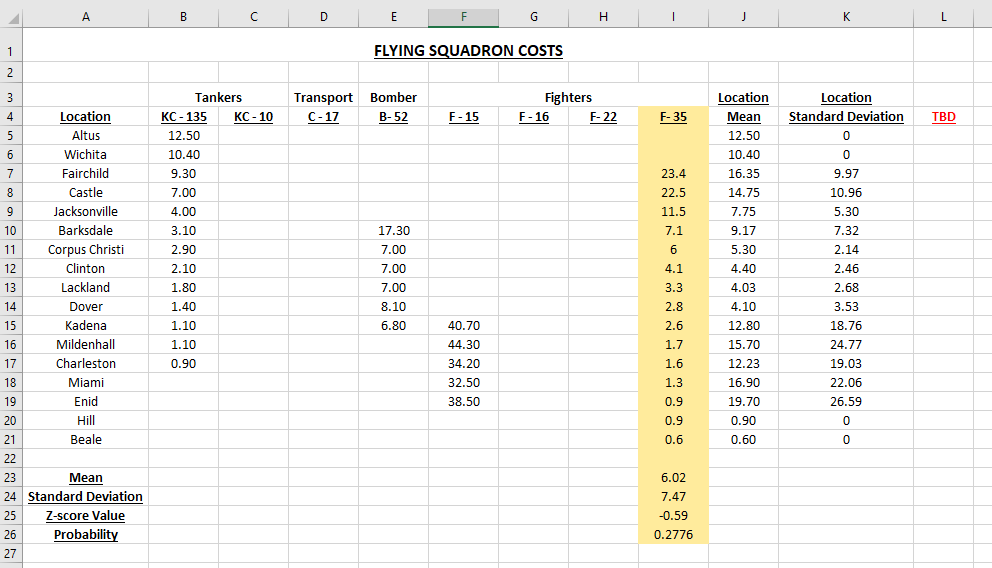Select the Corpus Christi cell
The image size is (992, 568).
coord(86,249)
